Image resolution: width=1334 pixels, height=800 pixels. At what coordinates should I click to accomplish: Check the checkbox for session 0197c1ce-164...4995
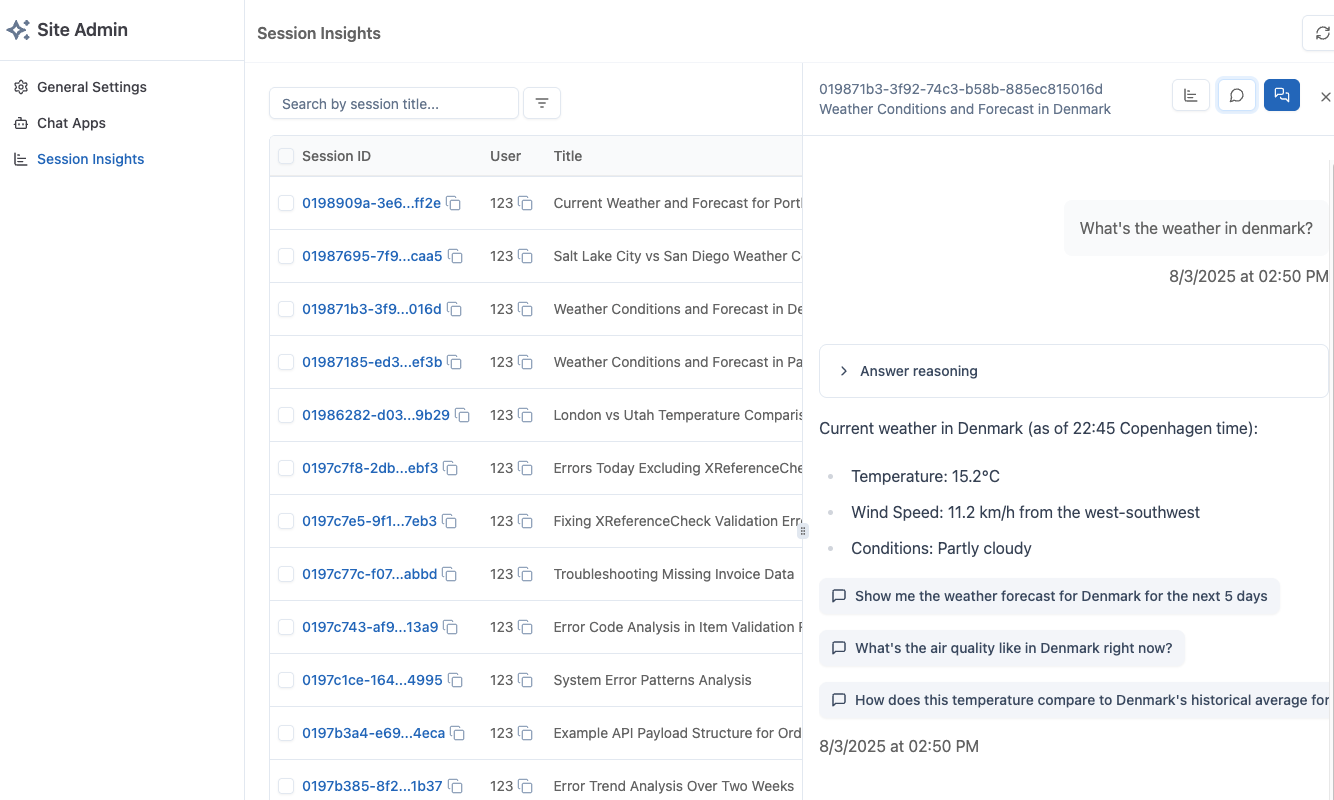286,679
